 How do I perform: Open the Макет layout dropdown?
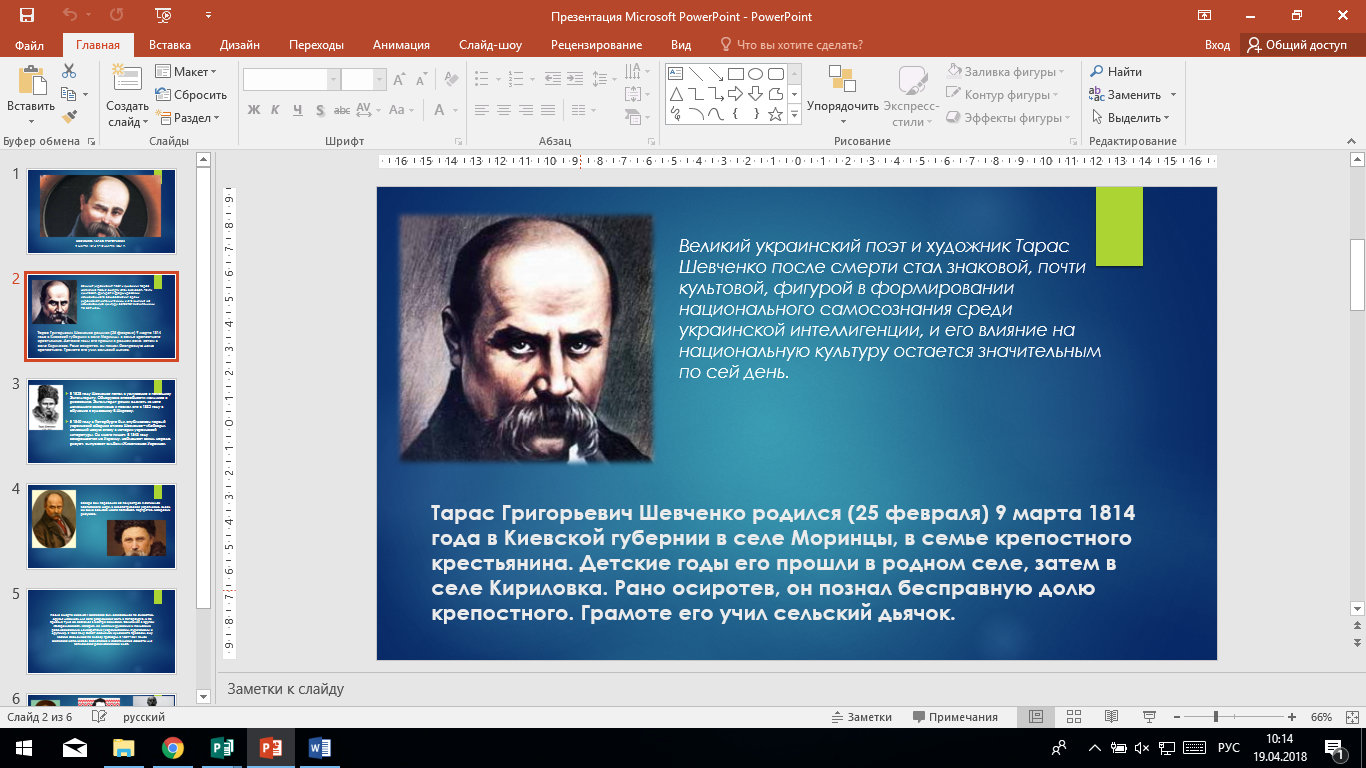(x=186, y=72)
